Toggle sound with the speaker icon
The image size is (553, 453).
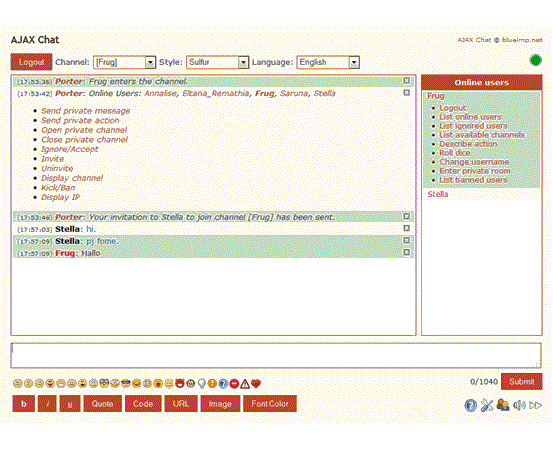click(x=519, y=405)
